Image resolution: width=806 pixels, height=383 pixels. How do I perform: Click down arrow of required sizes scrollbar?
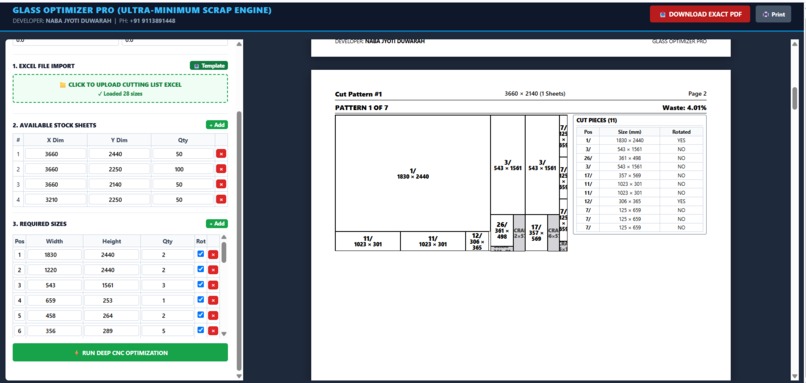click(x=224, y=334)
